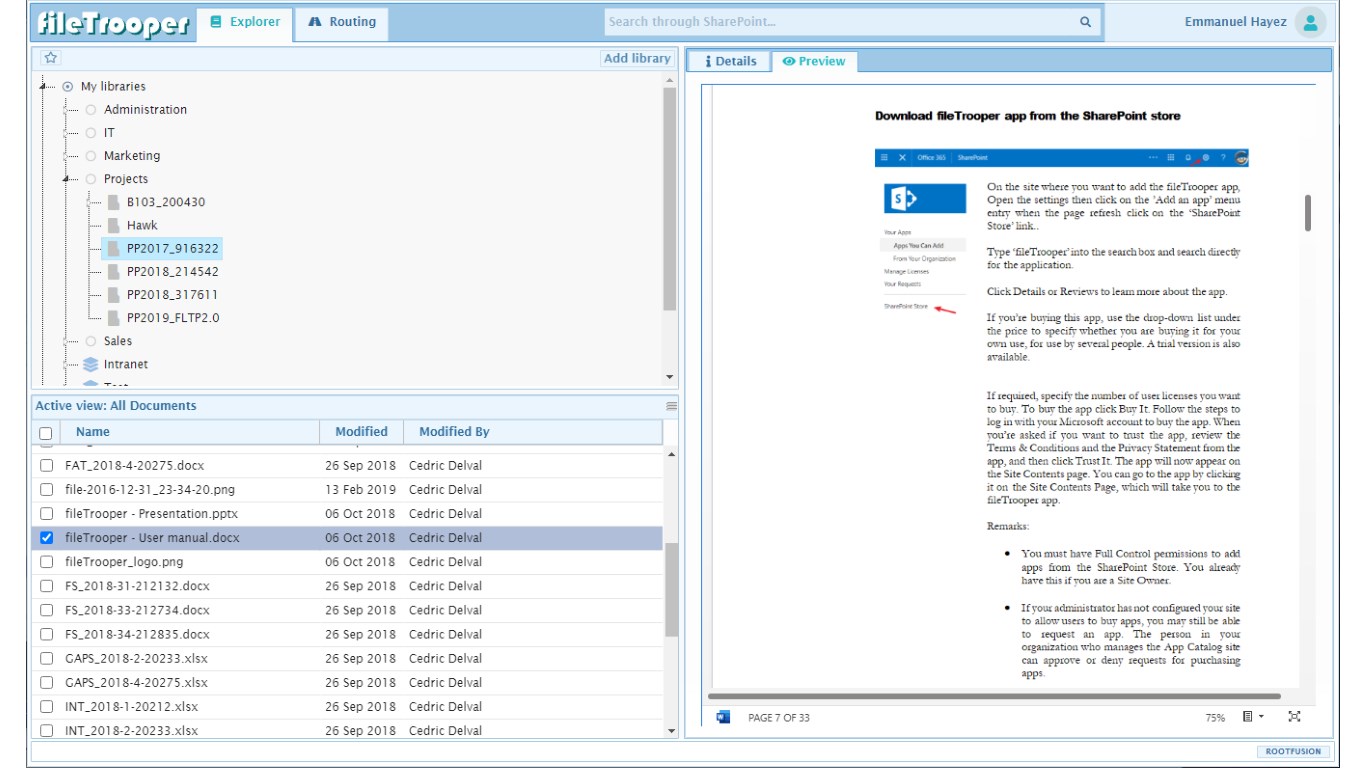The image size is (1366, 768).
Task: Expand the B103_200430 folder node
Action: [x=89, y=202]
